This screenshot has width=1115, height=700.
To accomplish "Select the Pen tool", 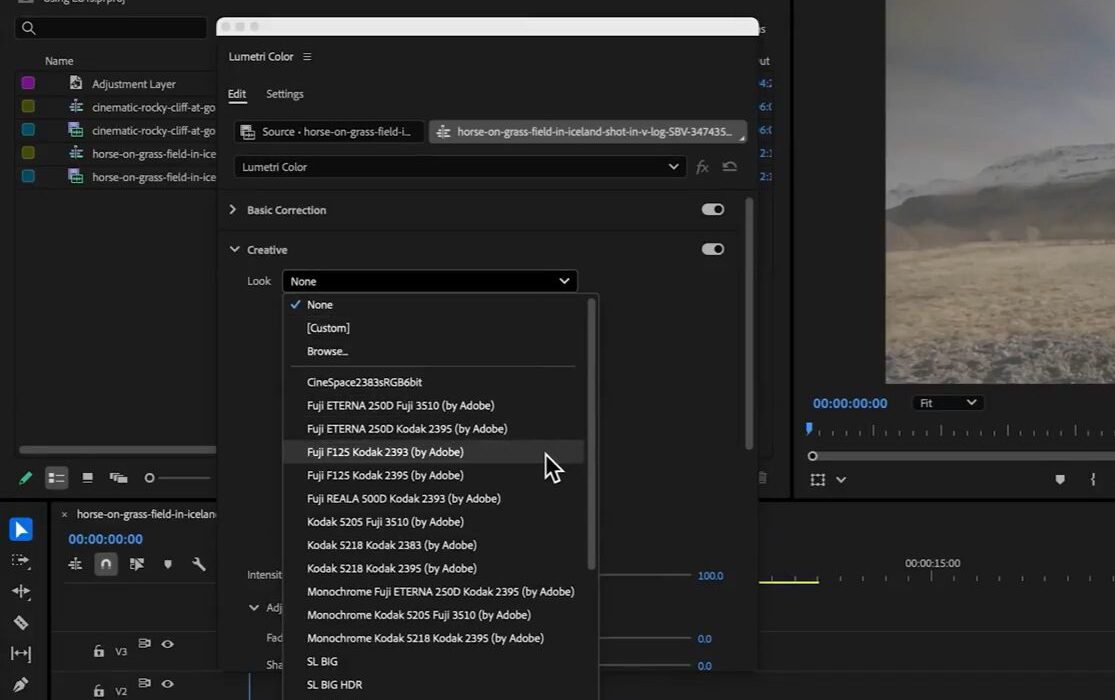I will [21, 684].
